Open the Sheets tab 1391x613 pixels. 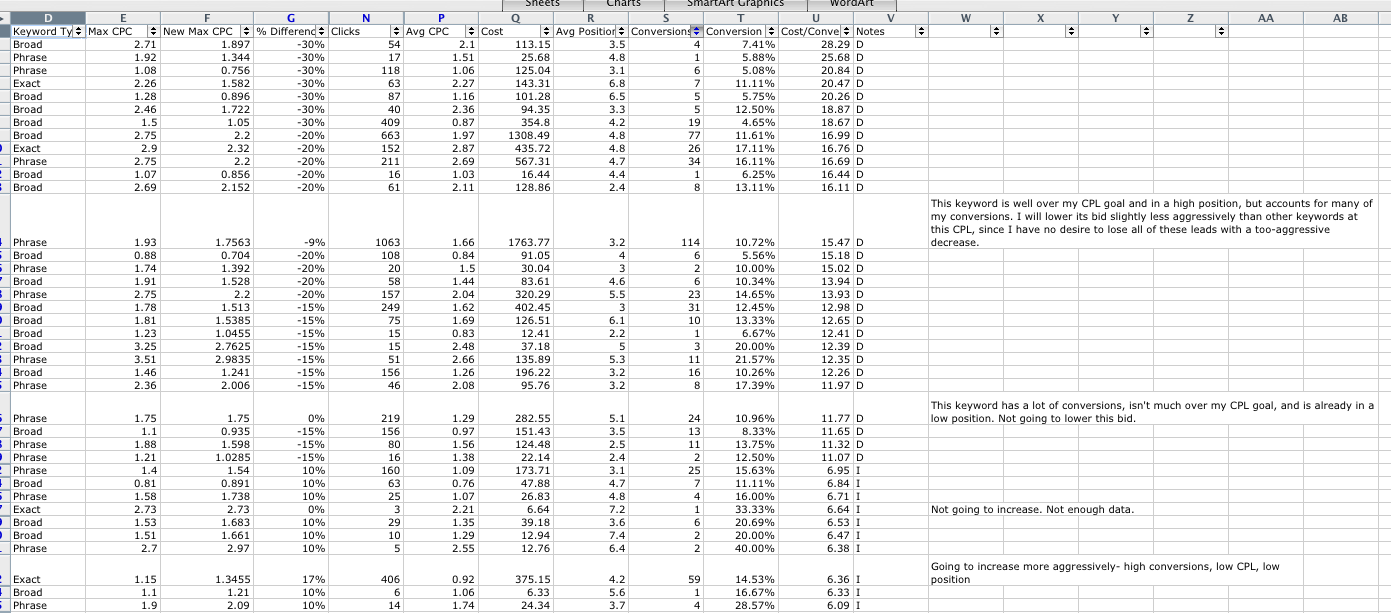tap(542, 4)
